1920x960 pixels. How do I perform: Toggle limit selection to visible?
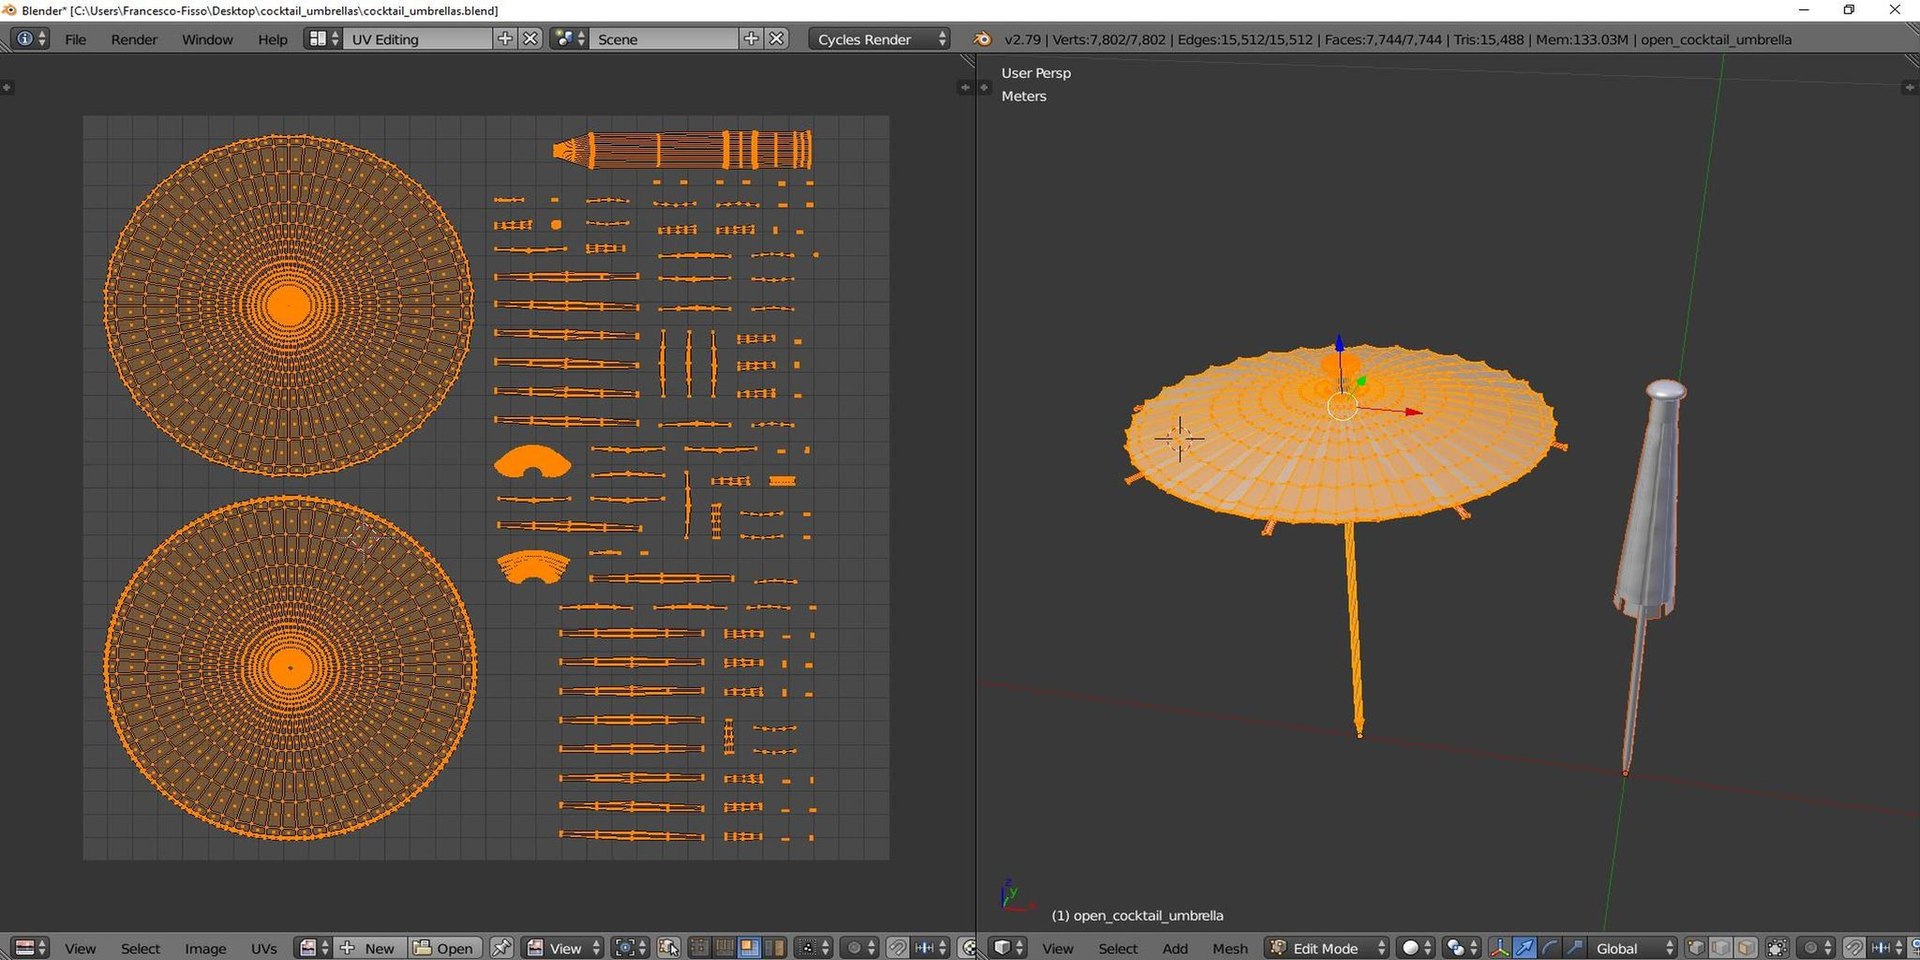click(x=1777, y=947)
